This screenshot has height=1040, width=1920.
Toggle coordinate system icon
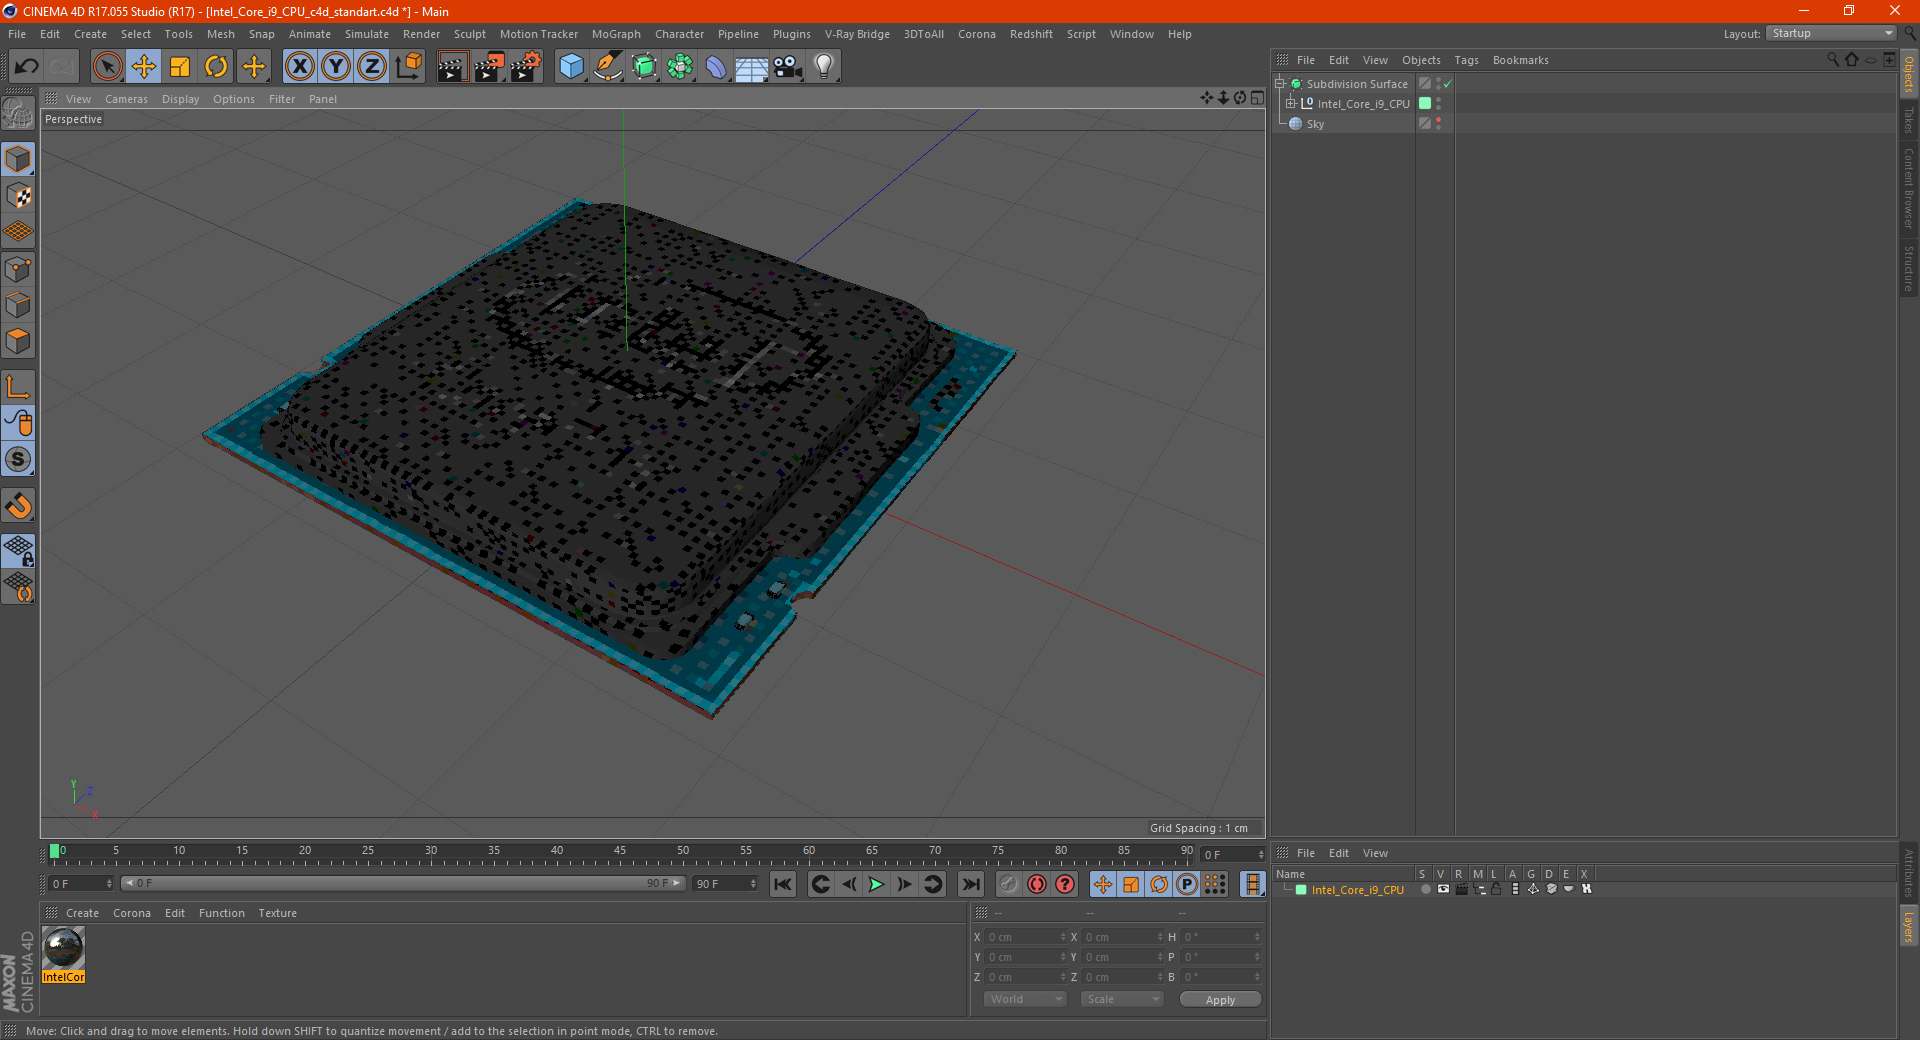point(409,67)
